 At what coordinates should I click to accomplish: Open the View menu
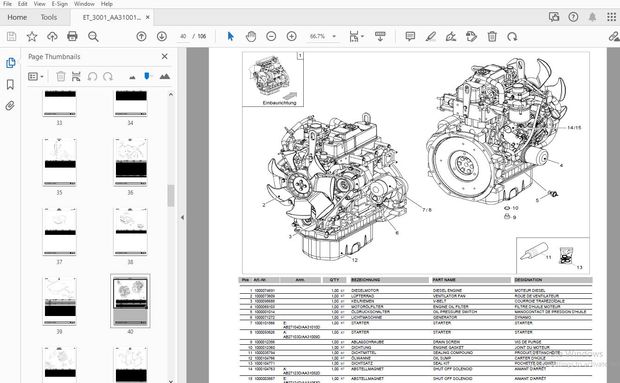[39, 4]
